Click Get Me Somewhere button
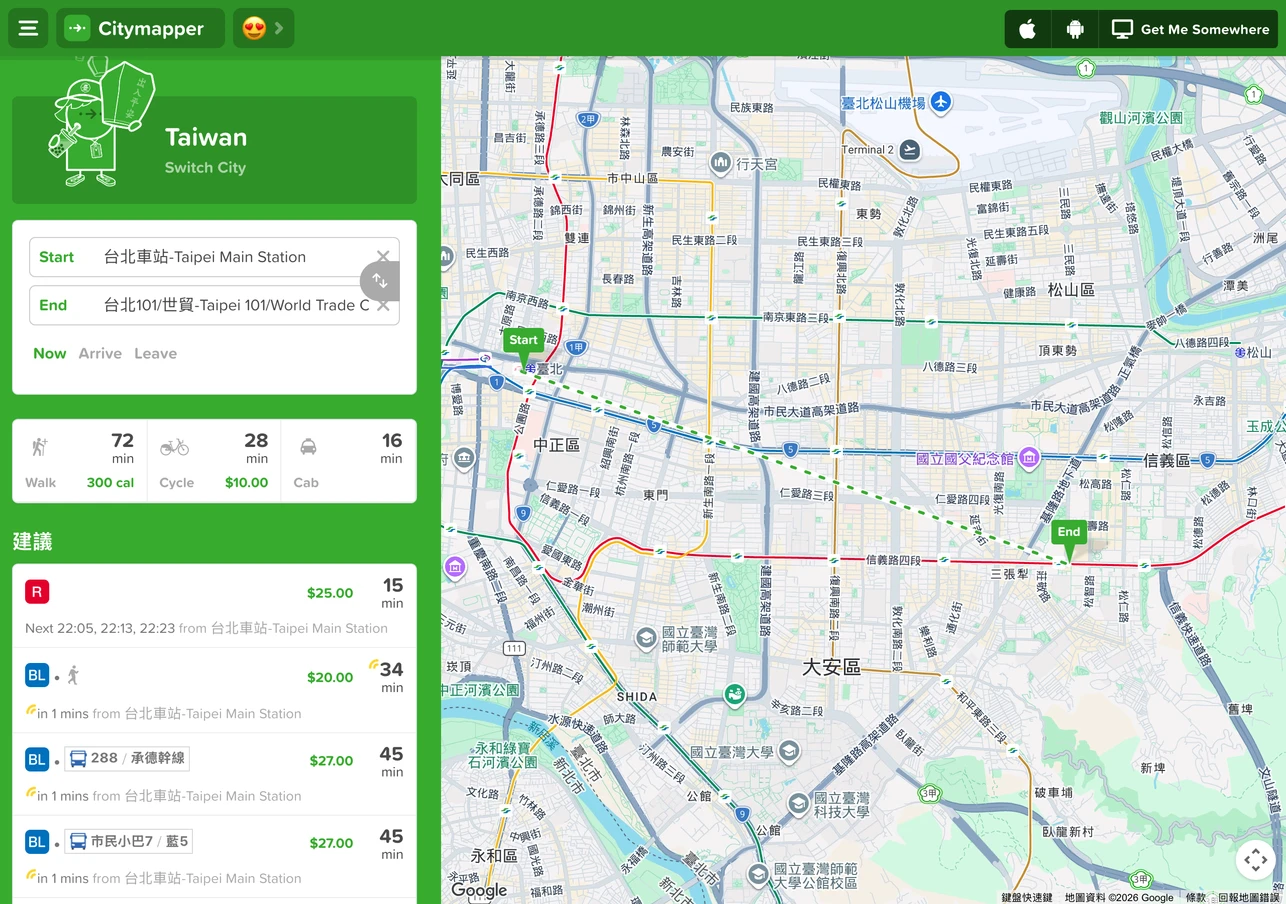This screenshot has height=904, width=1286. [x=1190, y=29]
